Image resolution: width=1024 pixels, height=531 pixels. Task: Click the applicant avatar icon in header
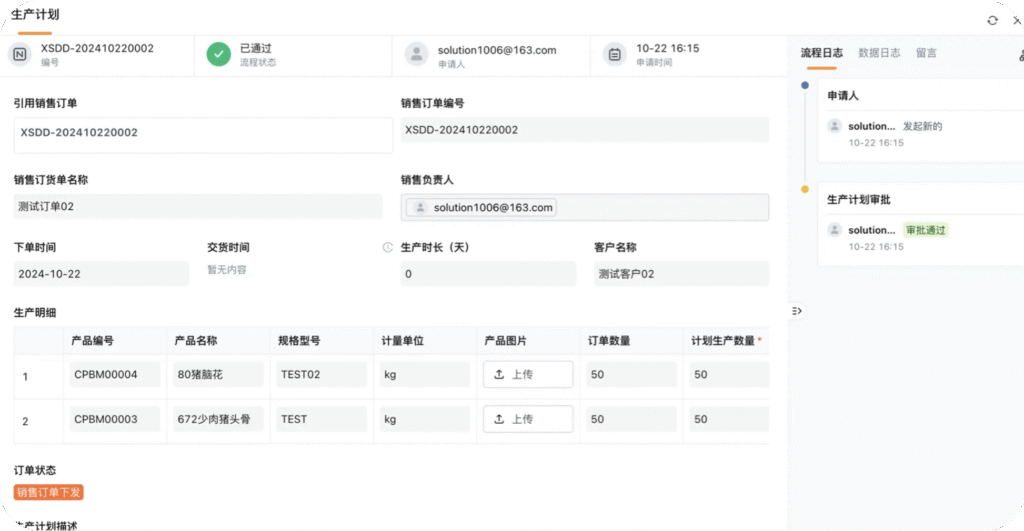(416, 54)
